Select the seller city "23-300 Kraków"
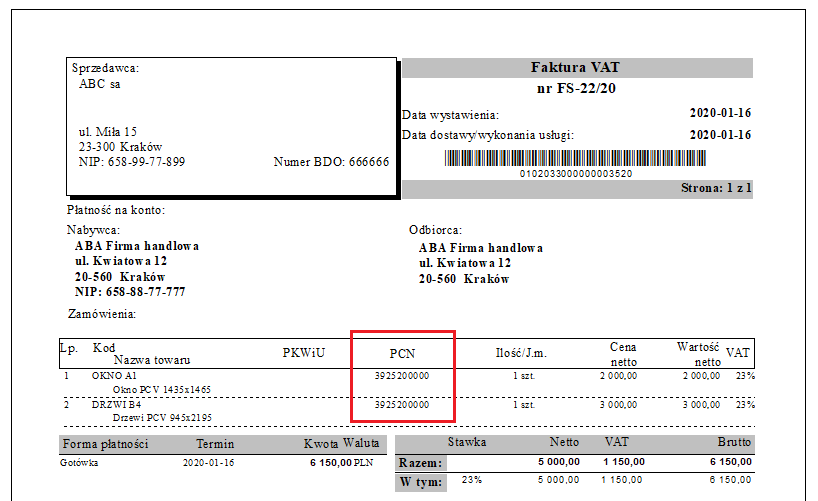The image size is (818, 501). tap(121, 147)
